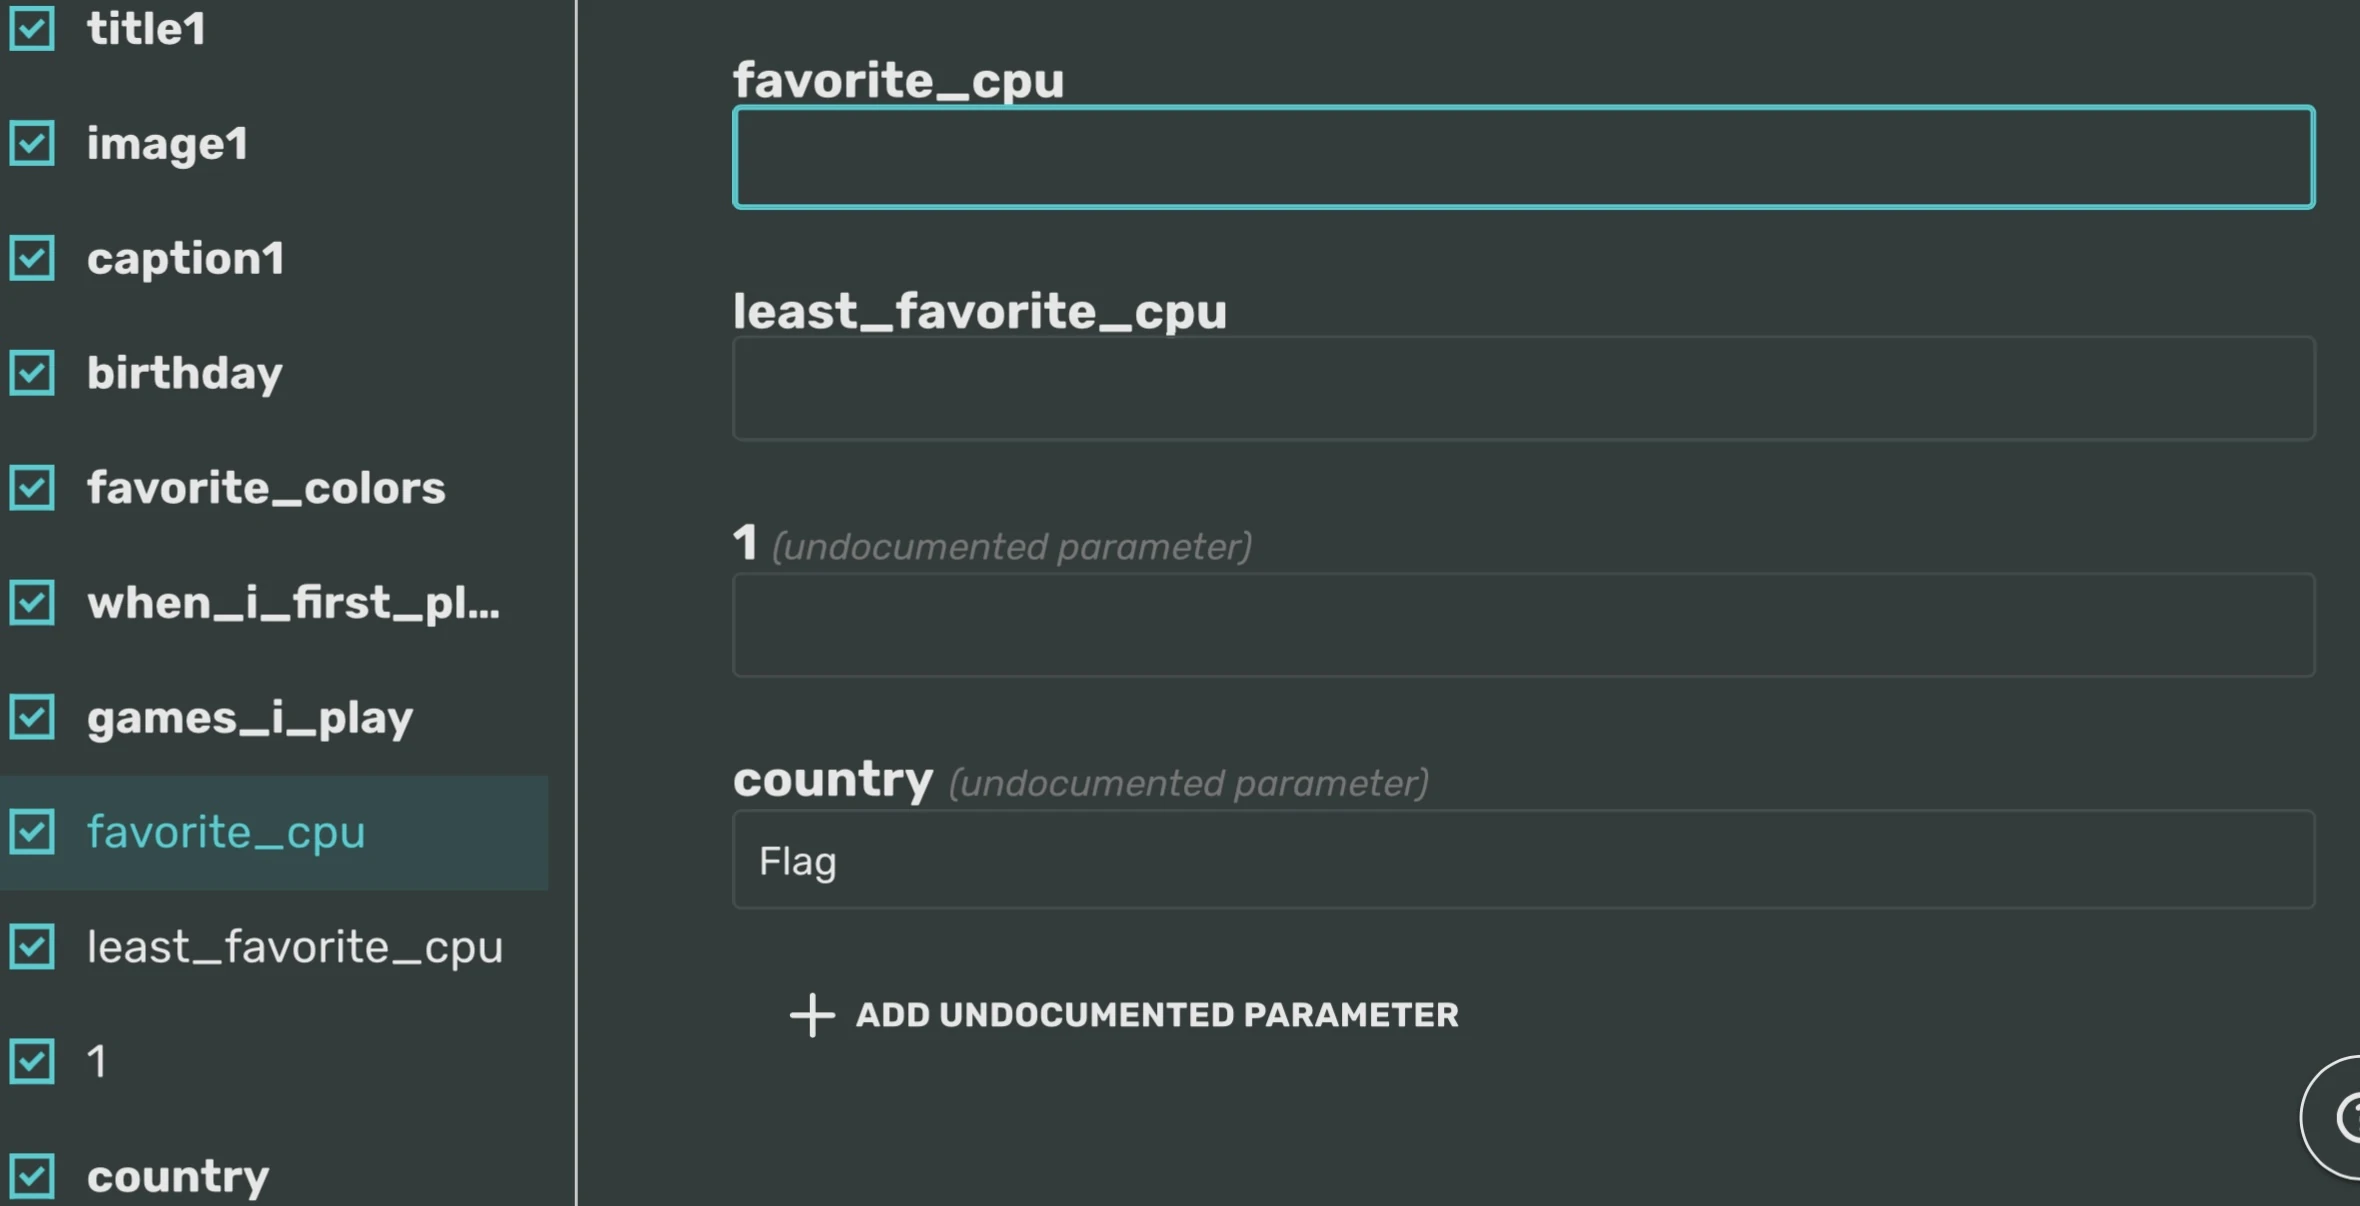Viewport: 2360px width, 1206px height.
Task: Toggle the games_i_play checkbox
Action: pyautogui.click(x=33, y=717)
